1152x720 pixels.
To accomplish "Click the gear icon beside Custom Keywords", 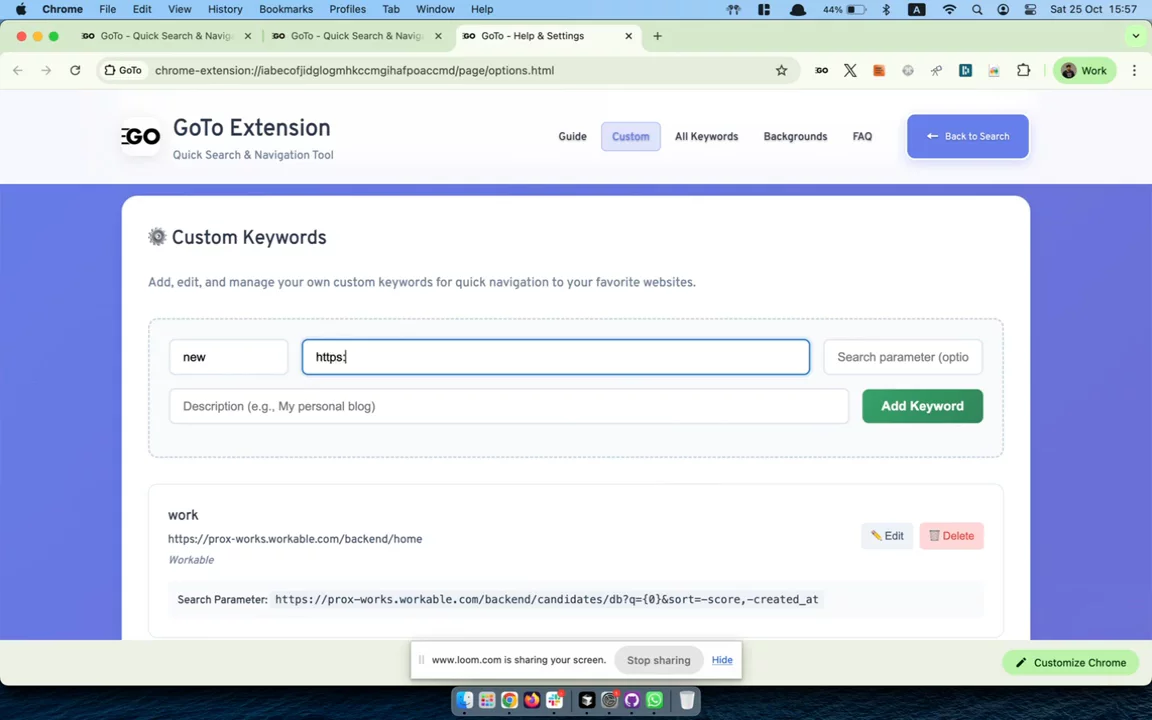I will 157,237.
